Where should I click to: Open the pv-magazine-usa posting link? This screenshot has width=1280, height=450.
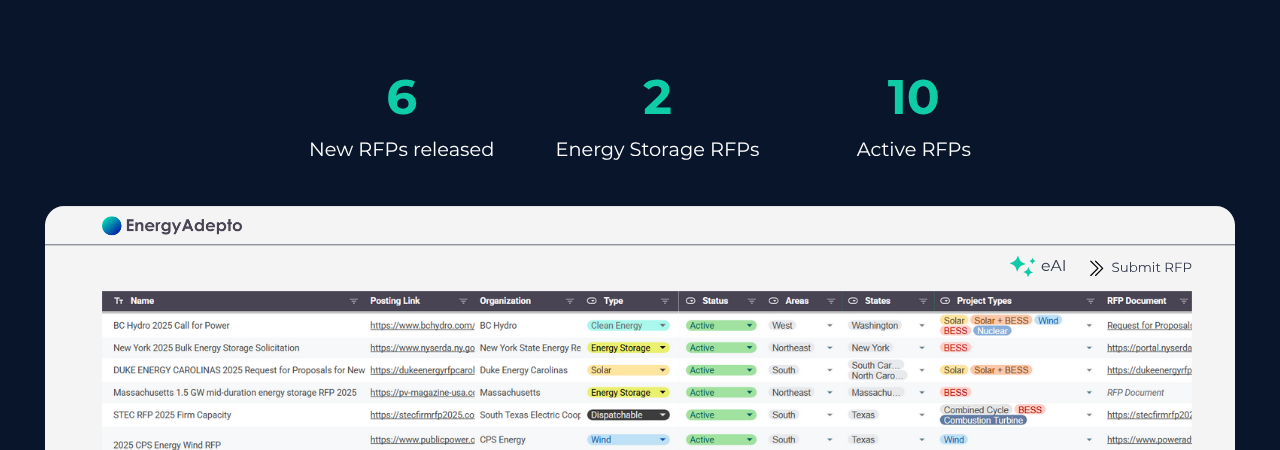coord(422,393)
